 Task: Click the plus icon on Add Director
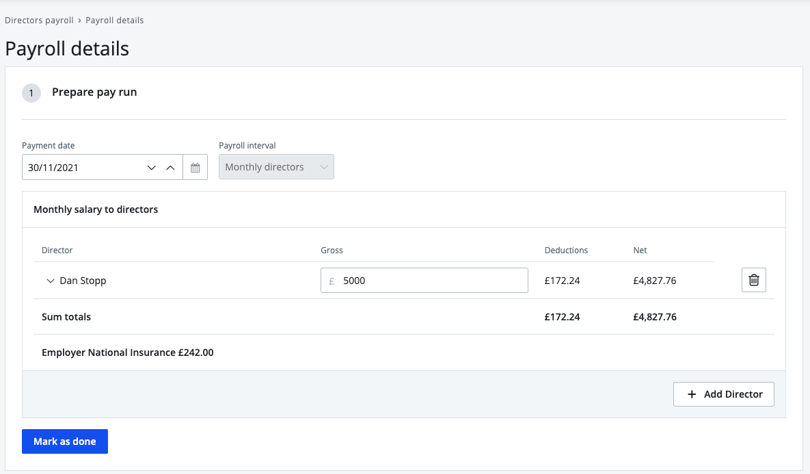692,395
